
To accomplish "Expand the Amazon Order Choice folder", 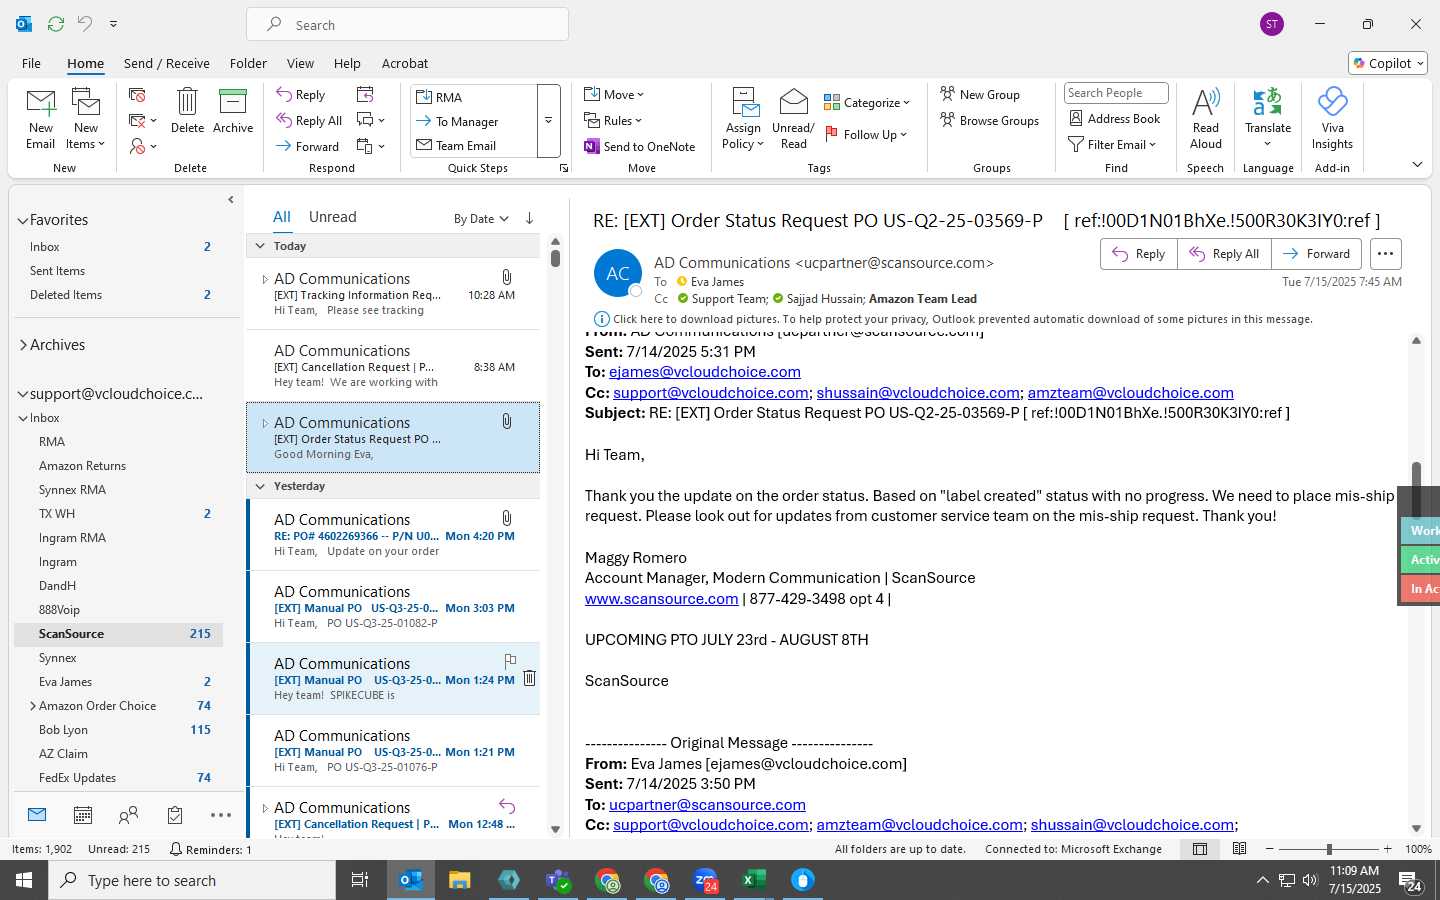I will (33, 706).
